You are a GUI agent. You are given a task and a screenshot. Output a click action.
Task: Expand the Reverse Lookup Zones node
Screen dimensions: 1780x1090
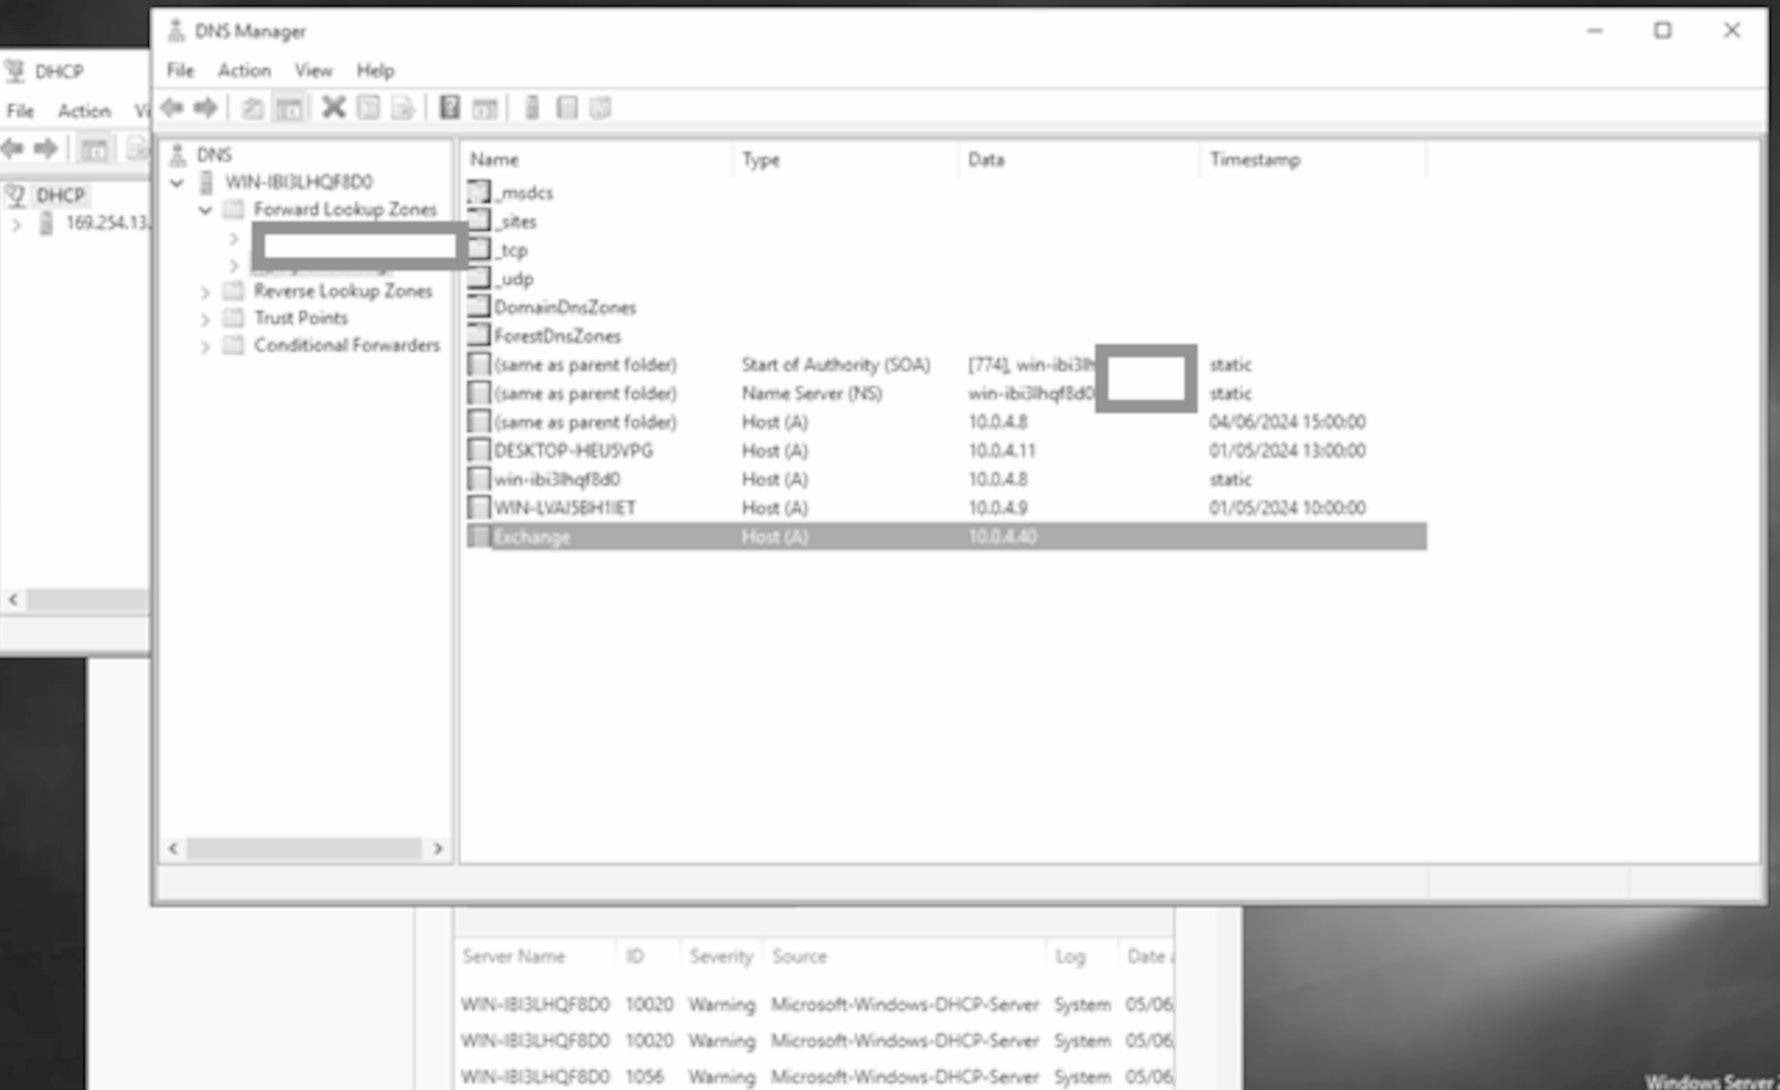coord(205,292)
